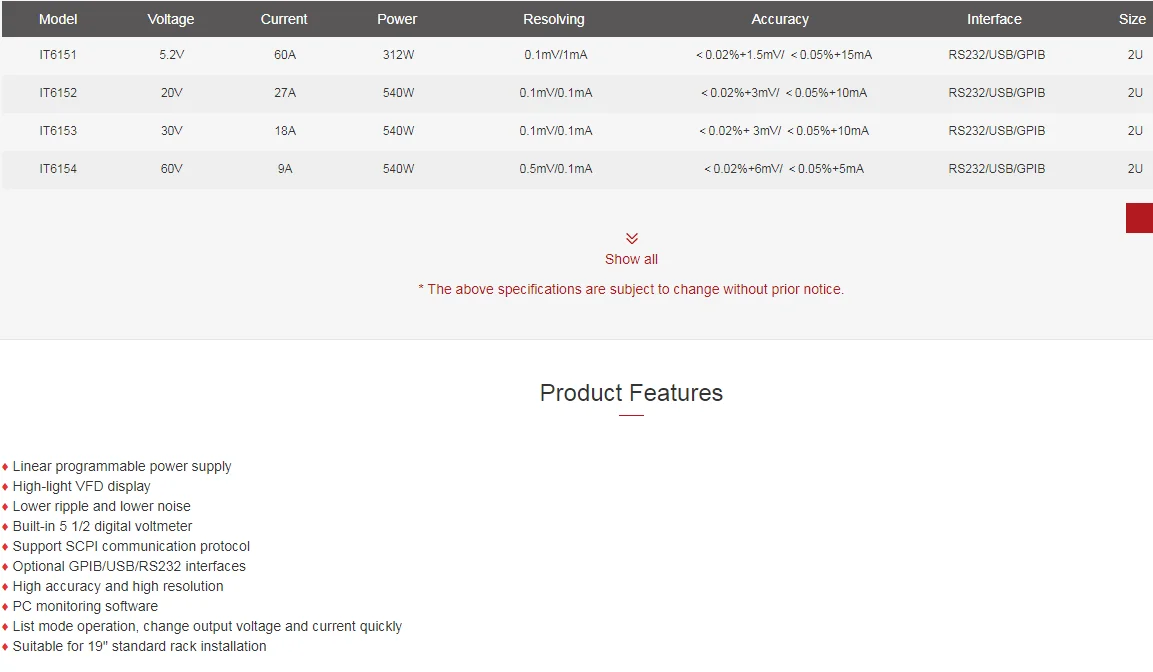Click the Power column header

(x=397, y=19)
